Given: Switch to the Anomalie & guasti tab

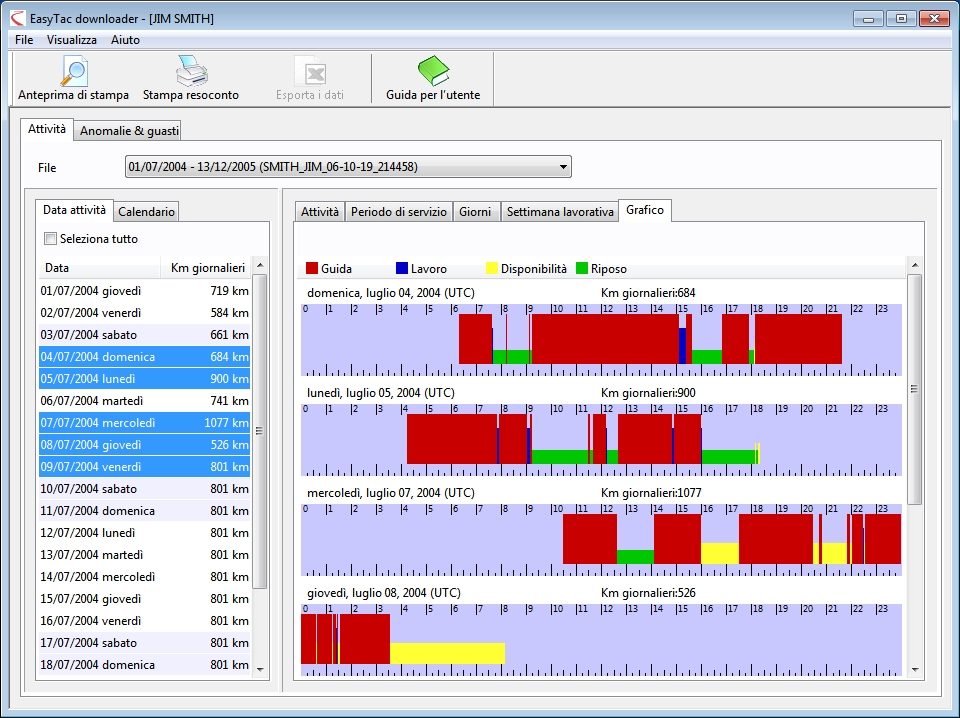Looking at the screenshot, I should (x=129, y=131).
